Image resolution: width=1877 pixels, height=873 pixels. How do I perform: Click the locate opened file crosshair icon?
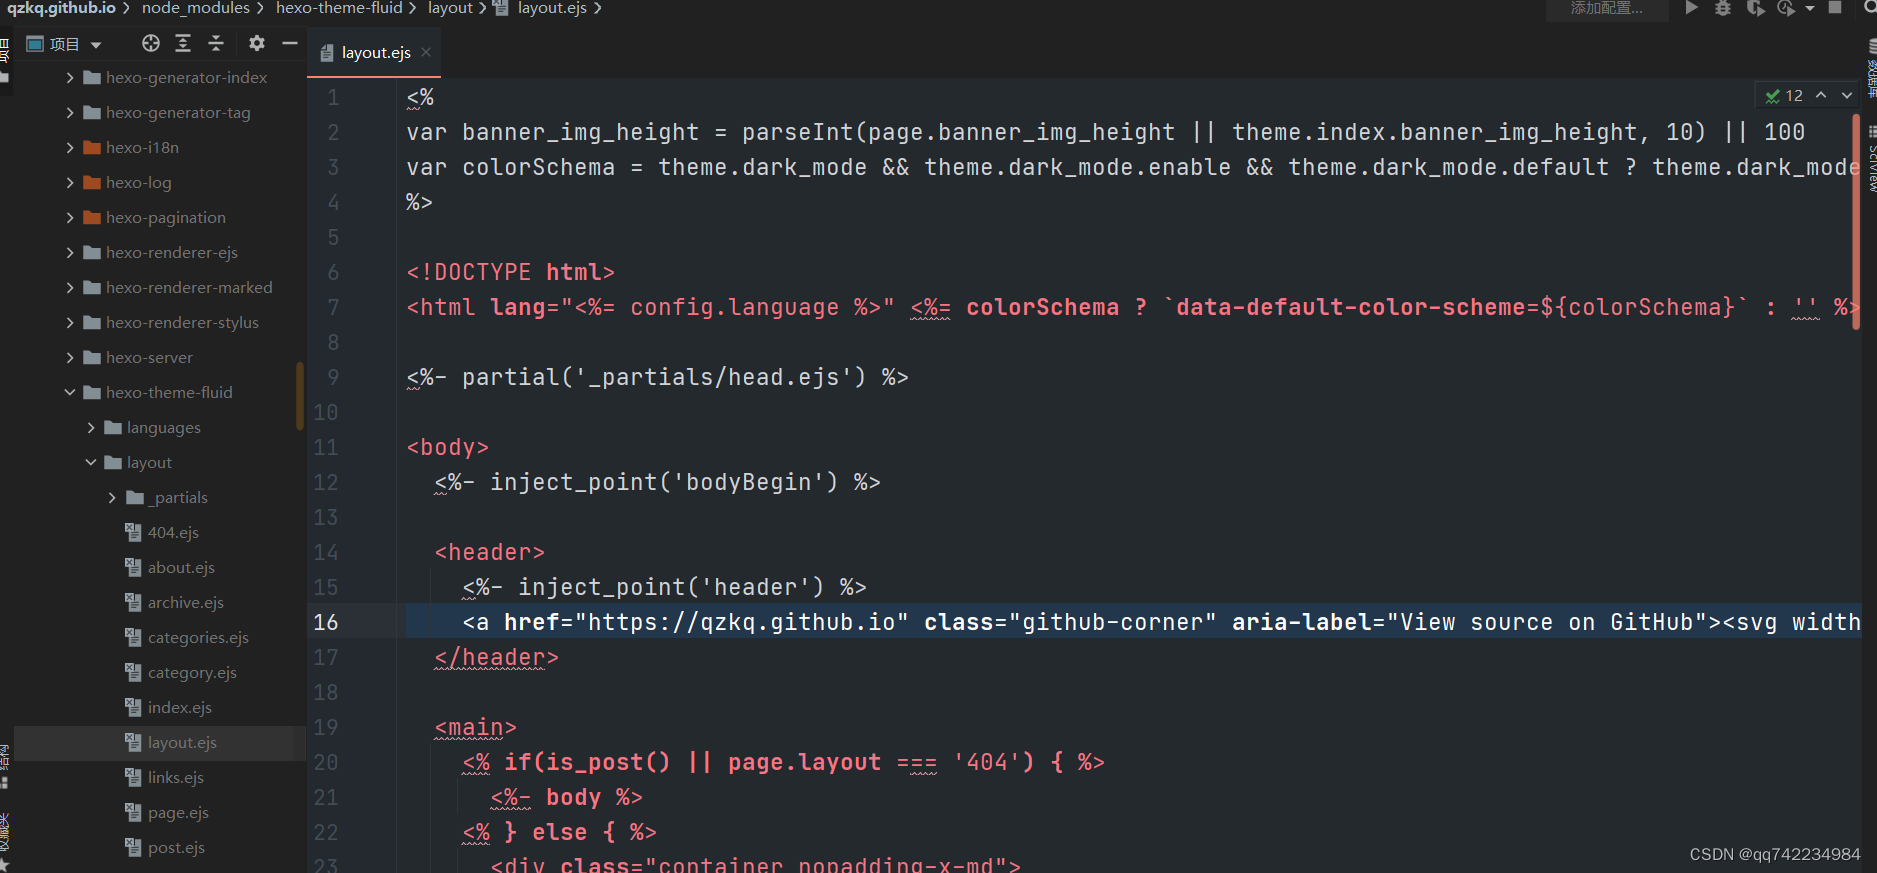coord(151,43)
